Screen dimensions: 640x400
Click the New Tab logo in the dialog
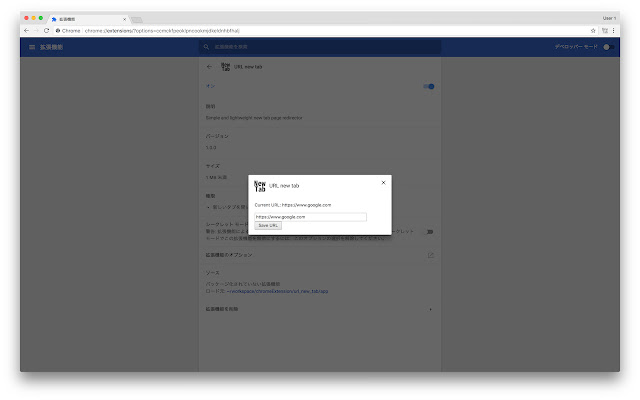(x=260, y=186)
